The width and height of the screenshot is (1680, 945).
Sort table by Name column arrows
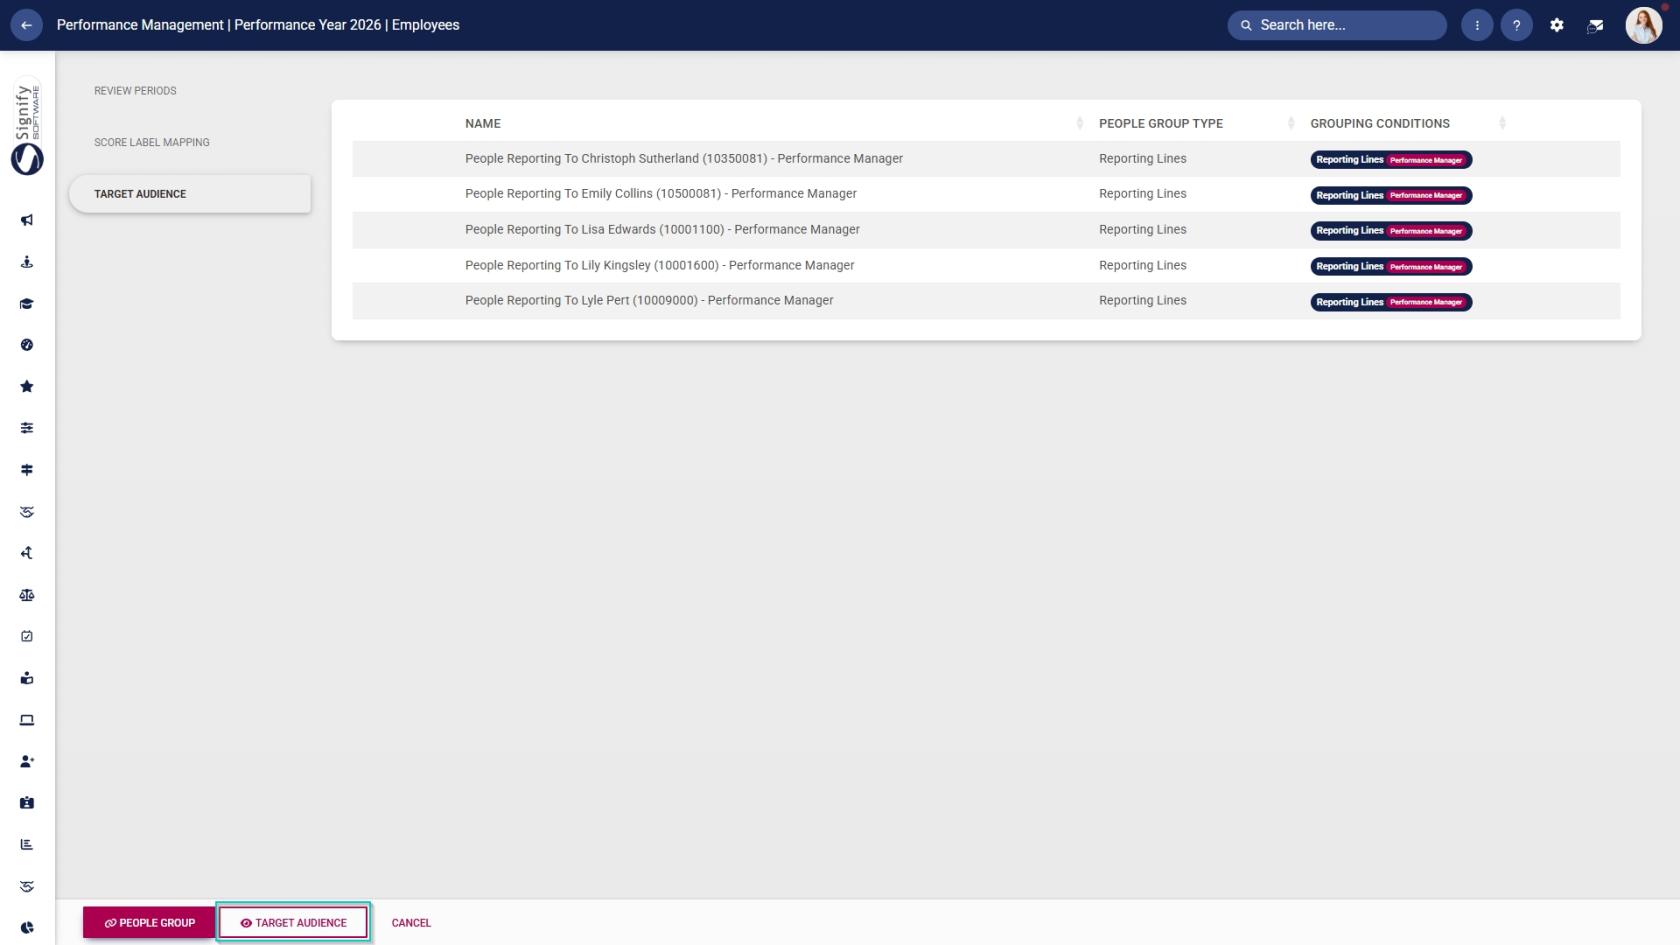[1079, 123]
